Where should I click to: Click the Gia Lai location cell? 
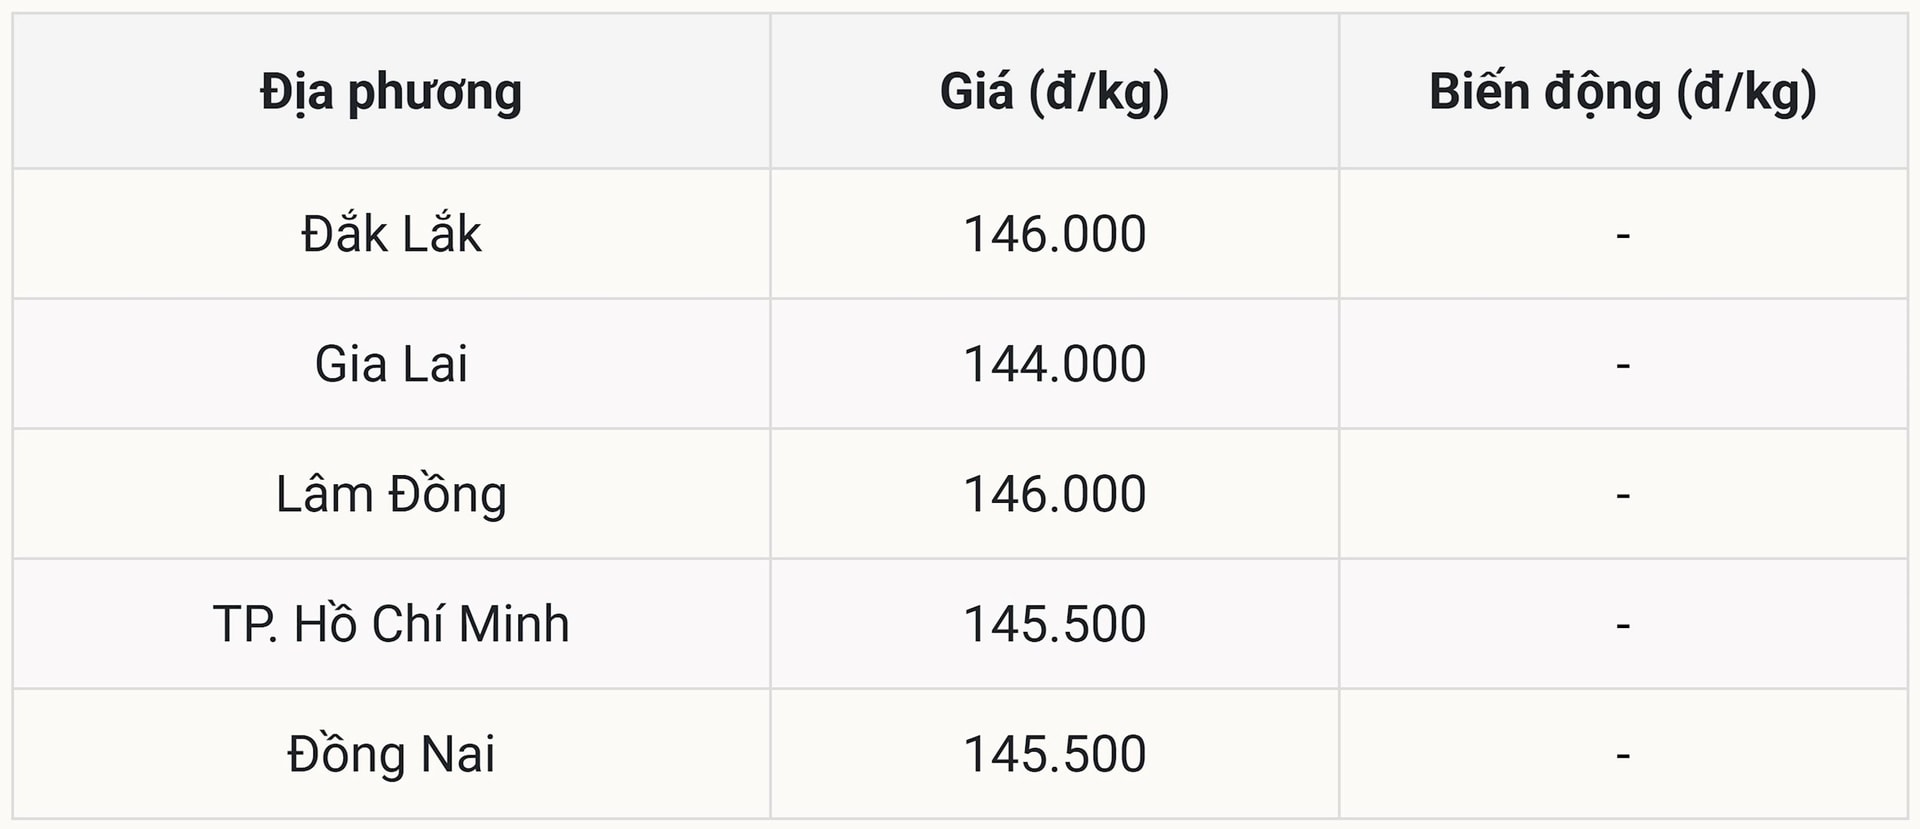click(x=391, y=364)
